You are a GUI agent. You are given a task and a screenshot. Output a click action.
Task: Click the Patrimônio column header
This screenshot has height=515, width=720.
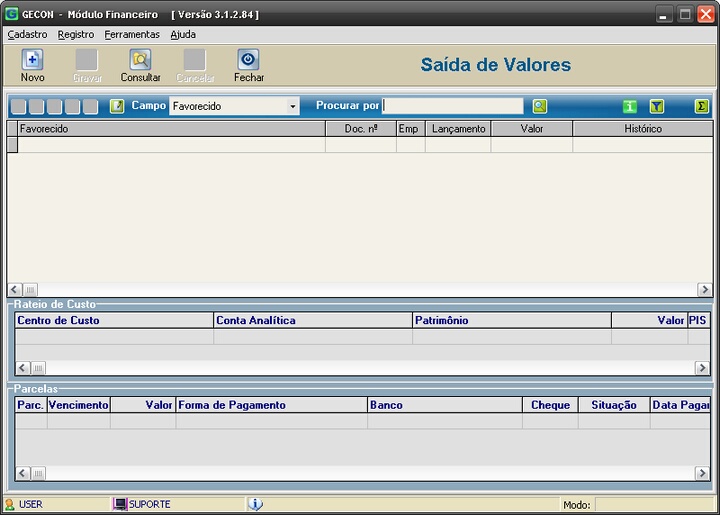512,320
